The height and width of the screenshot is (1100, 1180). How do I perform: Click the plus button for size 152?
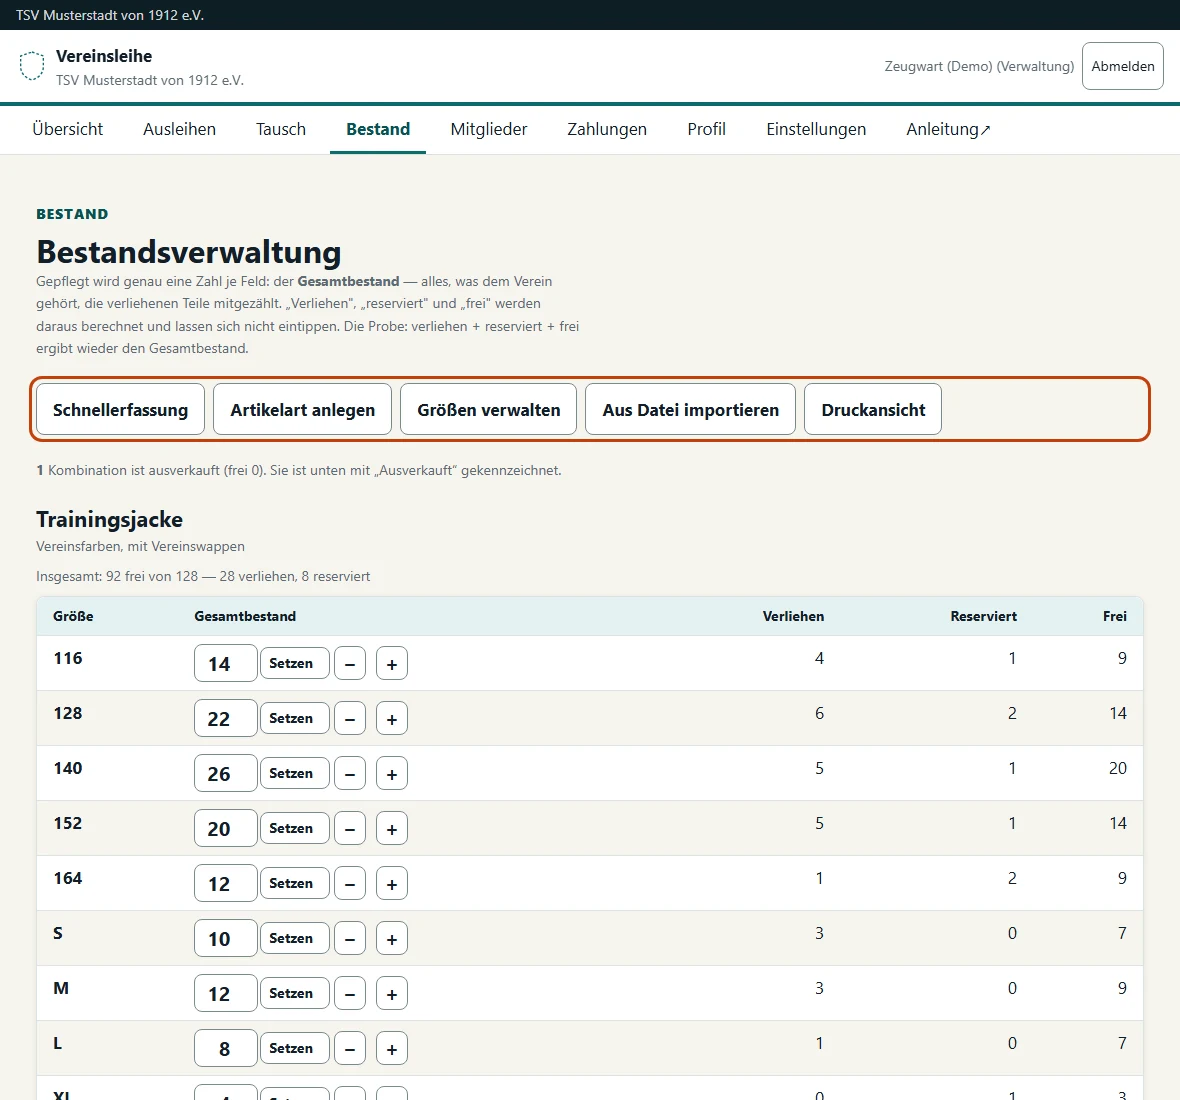[392, 828]
